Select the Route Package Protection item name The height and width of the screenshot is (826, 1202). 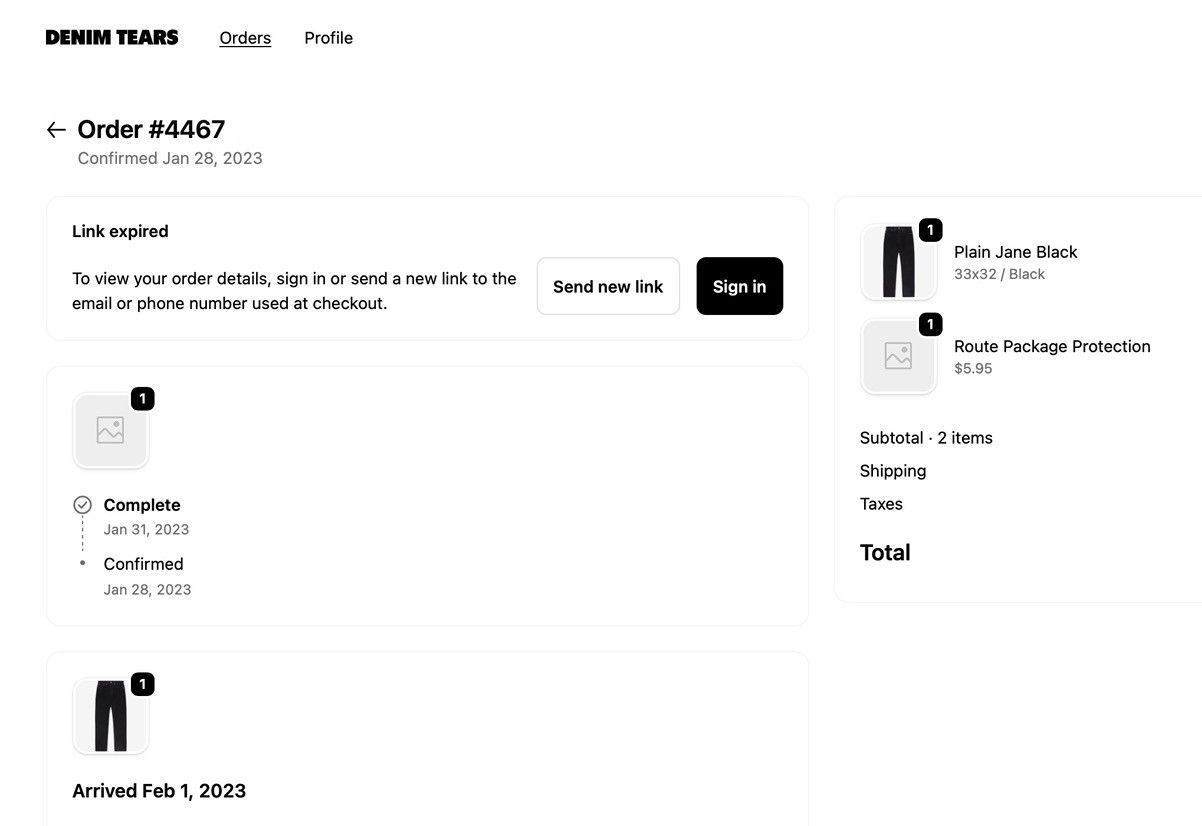pos(1052,346)
